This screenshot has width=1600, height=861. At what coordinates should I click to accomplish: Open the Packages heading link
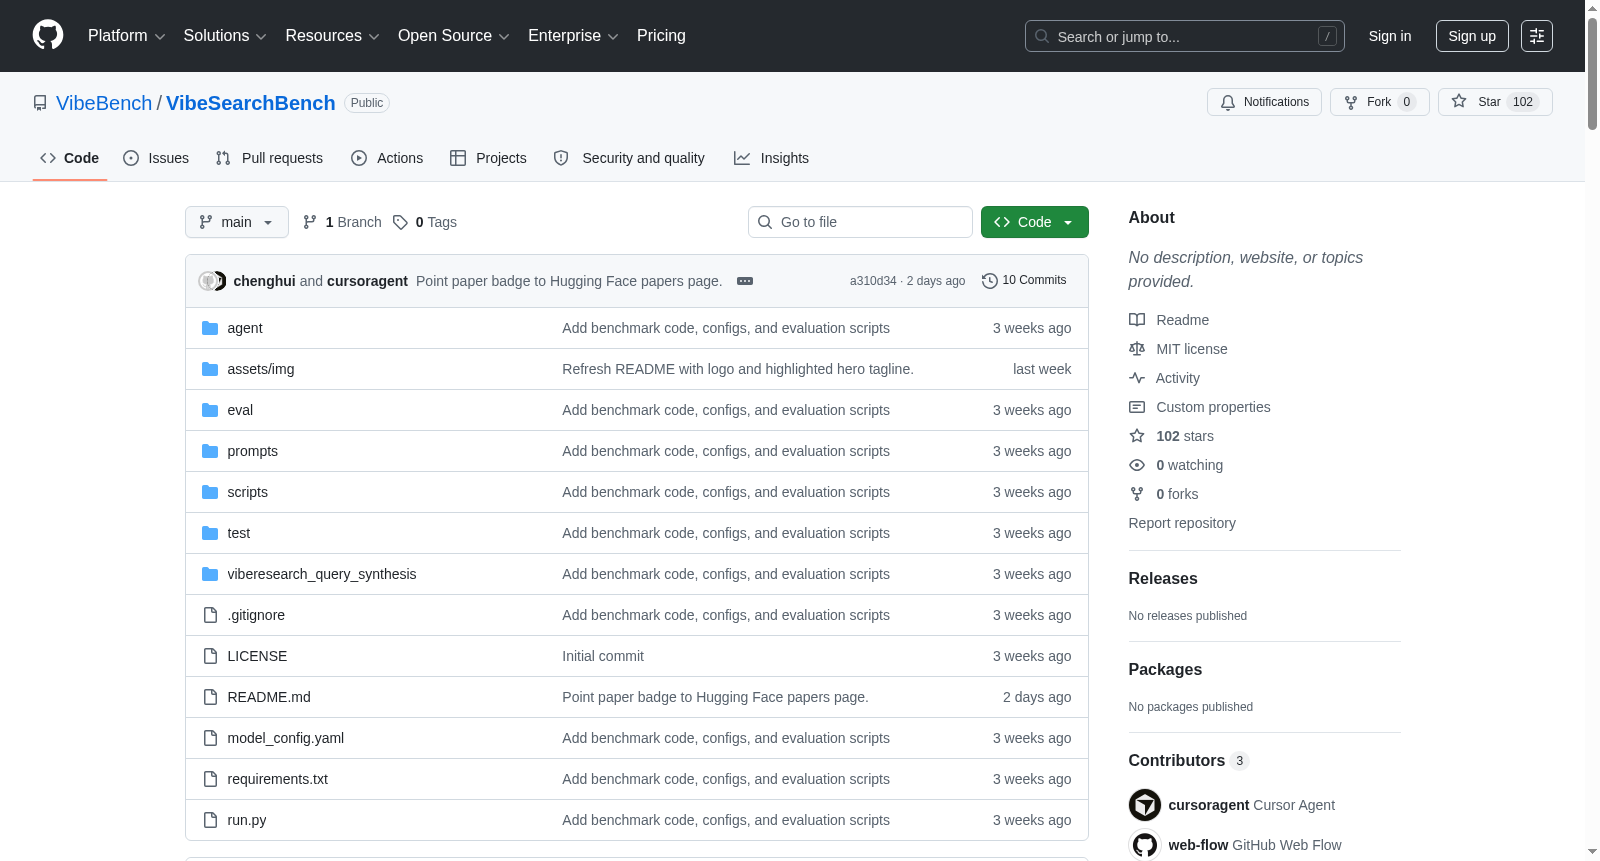tap(1166, 670)
